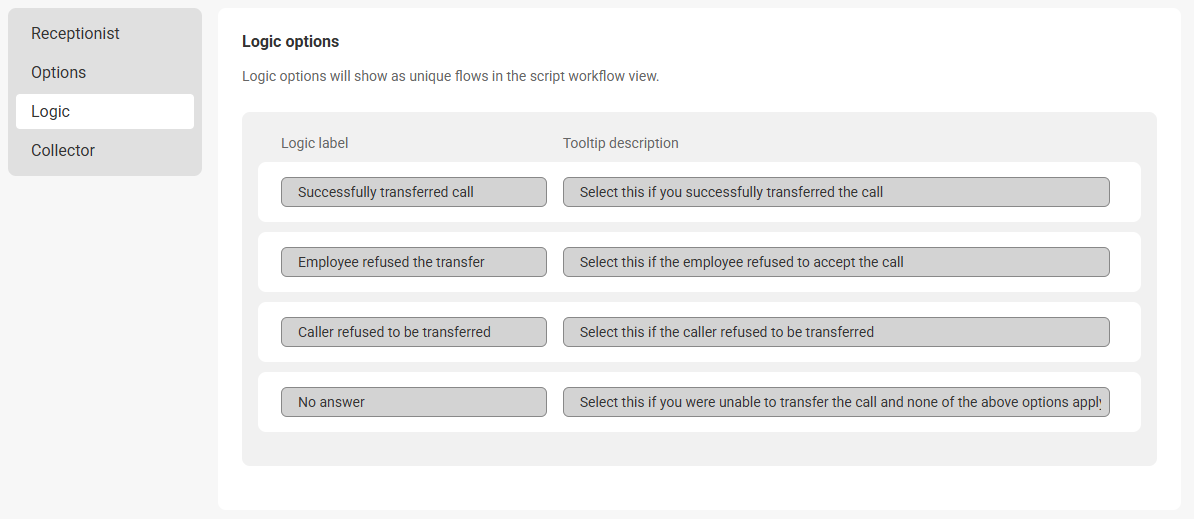This screenshot has height=519, width=1194.
Task: Edit the 'Employee refused the transfer' label field
Action: point(413,262)
